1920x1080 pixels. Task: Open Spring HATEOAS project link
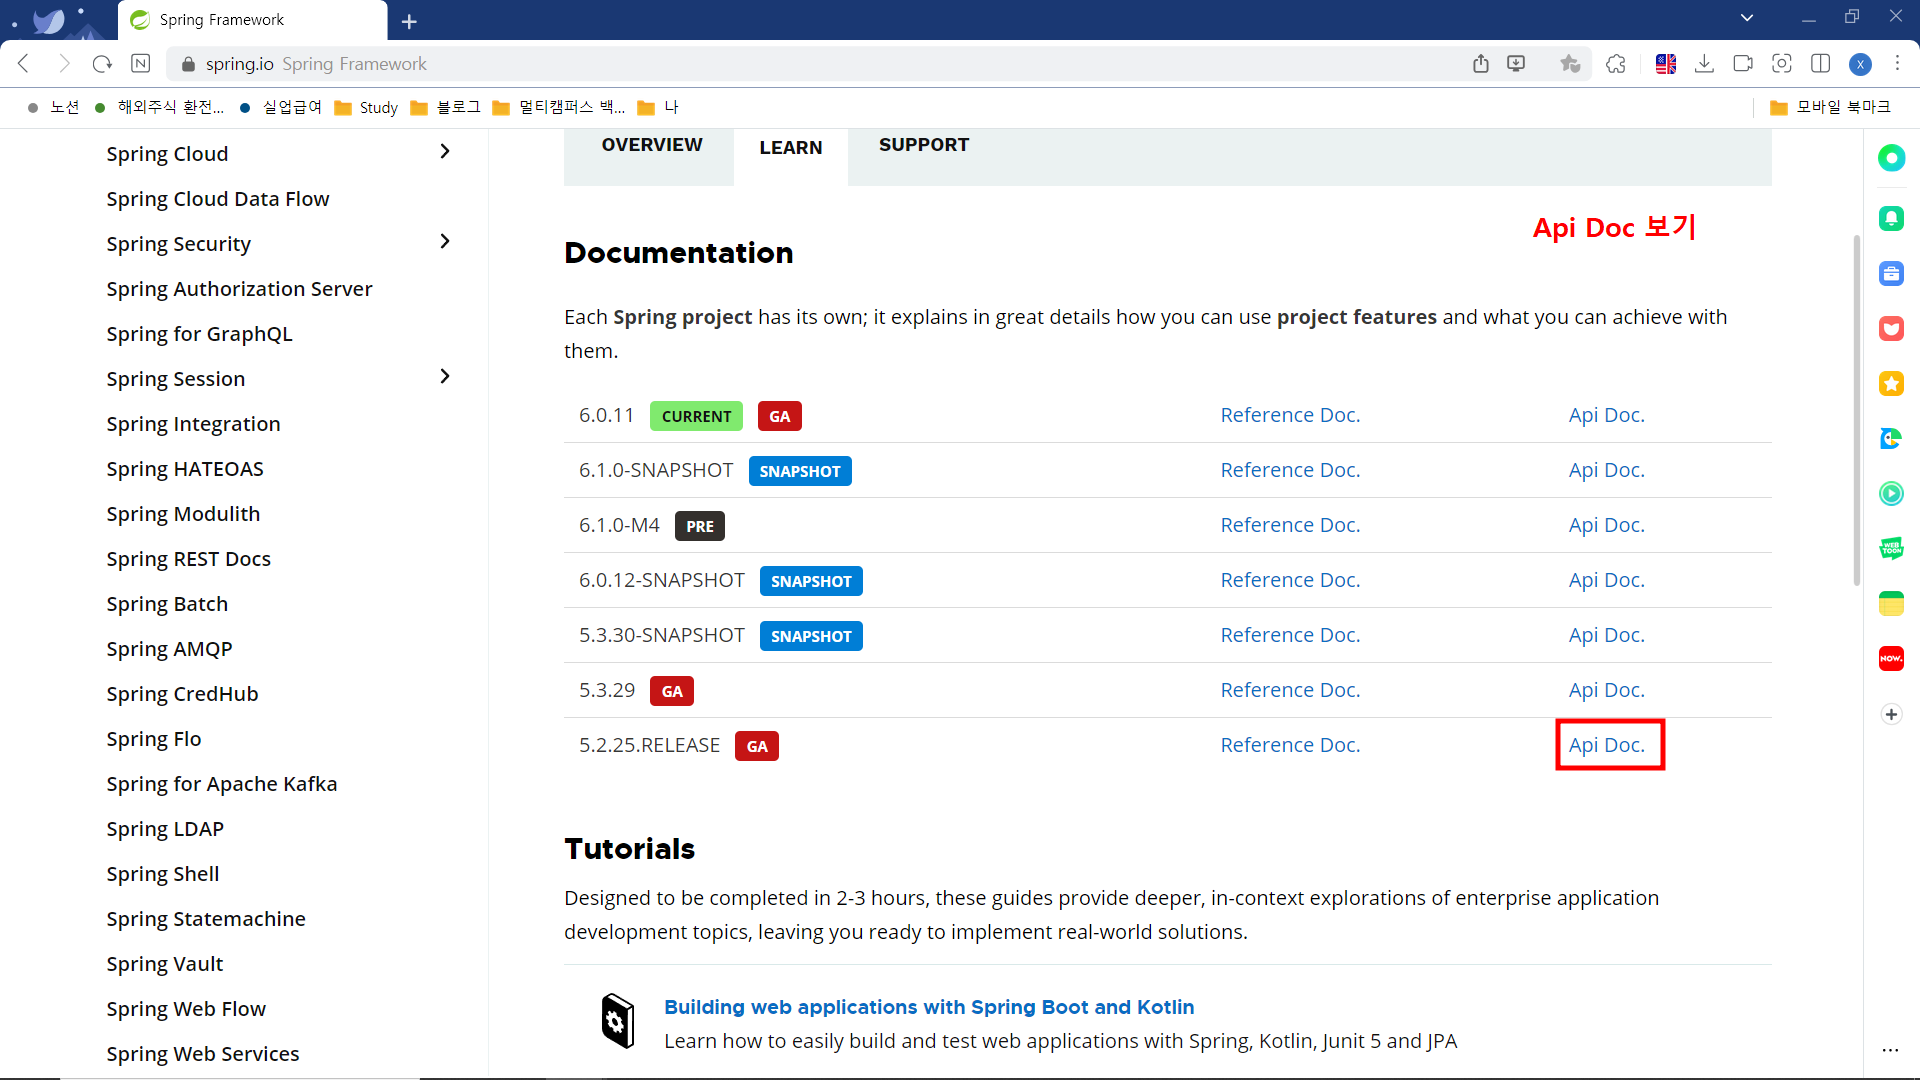pos(185,469)
